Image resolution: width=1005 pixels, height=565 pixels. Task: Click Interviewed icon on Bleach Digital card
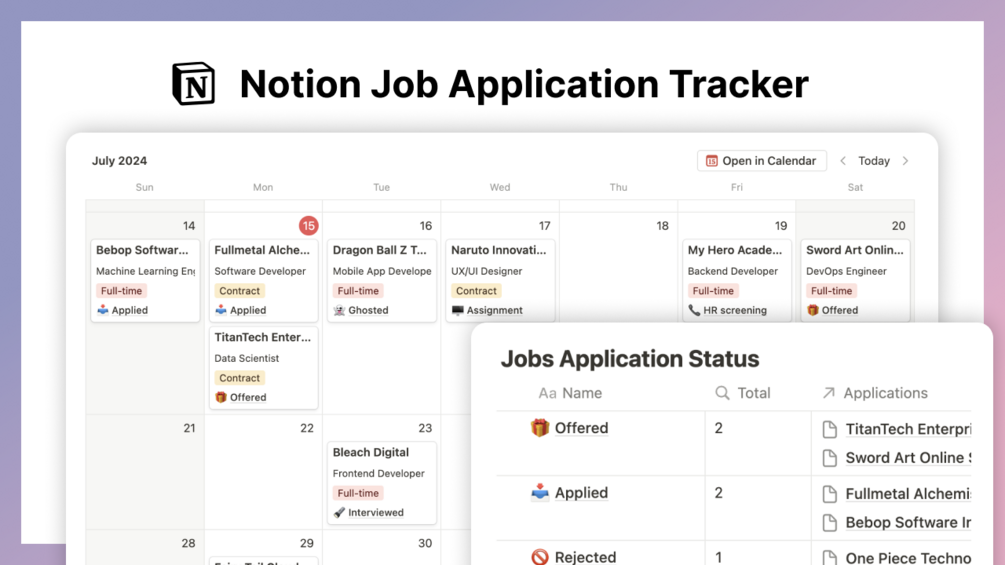coord(339,512)
